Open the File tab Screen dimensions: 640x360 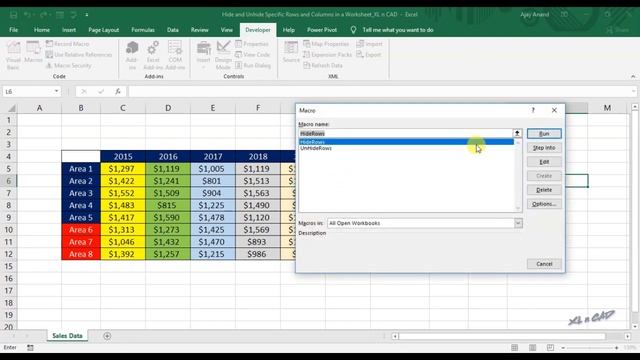tap(13, 30)
